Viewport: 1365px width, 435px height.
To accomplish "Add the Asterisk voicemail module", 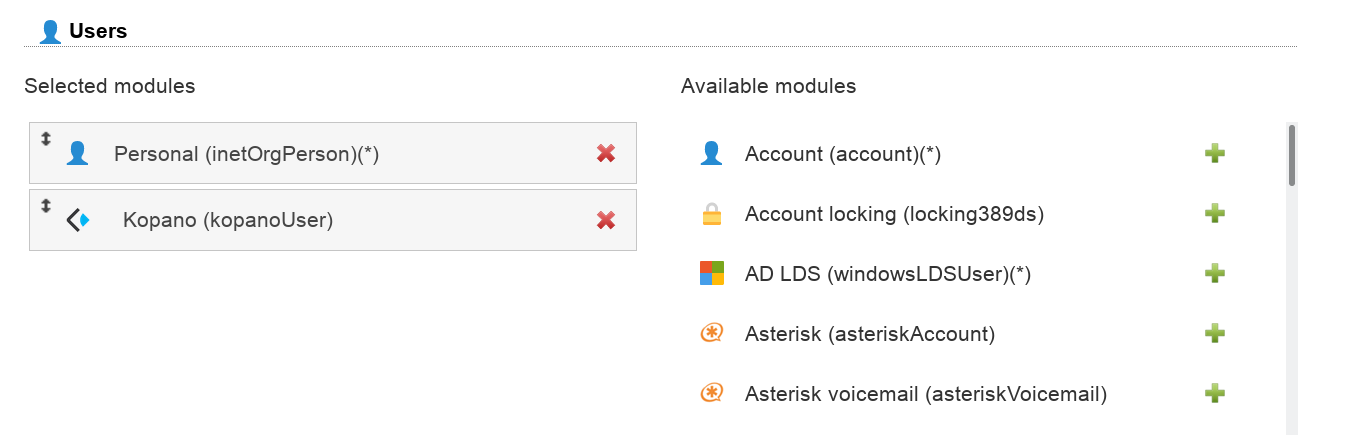I will tap(1215, 393).
